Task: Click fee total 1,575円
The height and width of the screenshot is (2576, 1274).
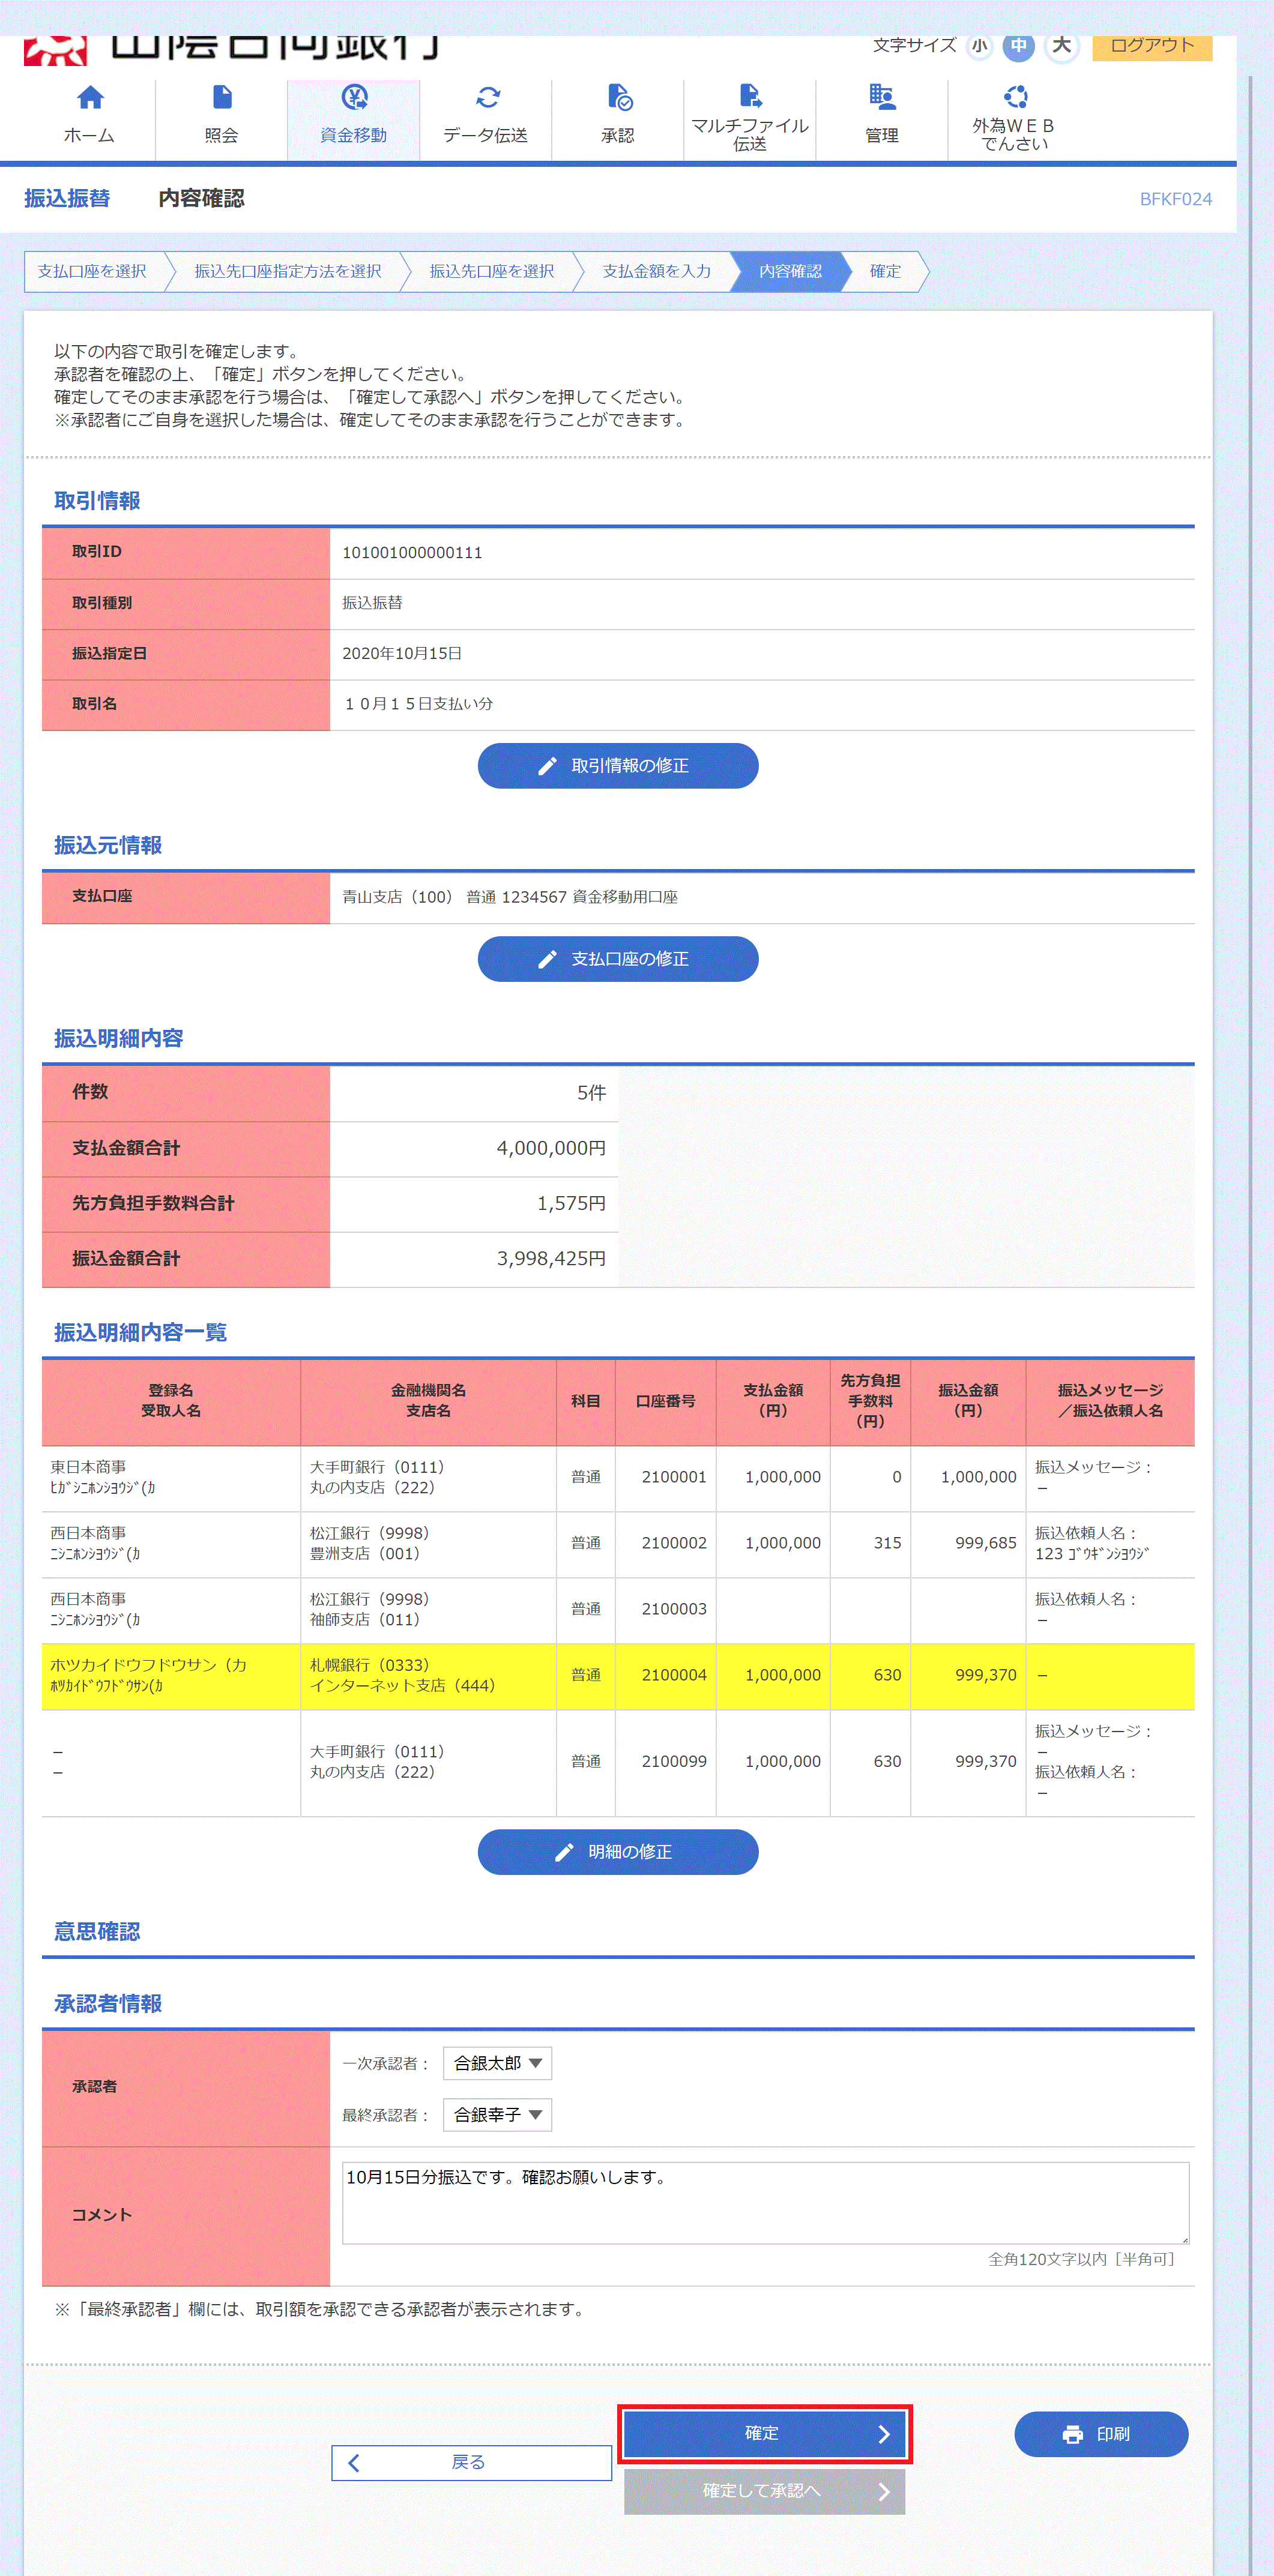Action: [571, 1204]
